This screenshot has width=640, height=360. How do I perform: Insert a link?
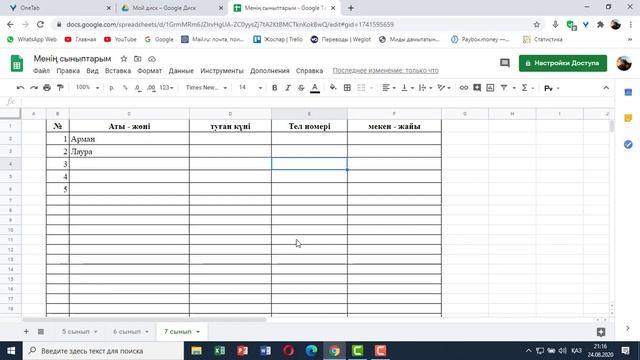pos(464,88)
